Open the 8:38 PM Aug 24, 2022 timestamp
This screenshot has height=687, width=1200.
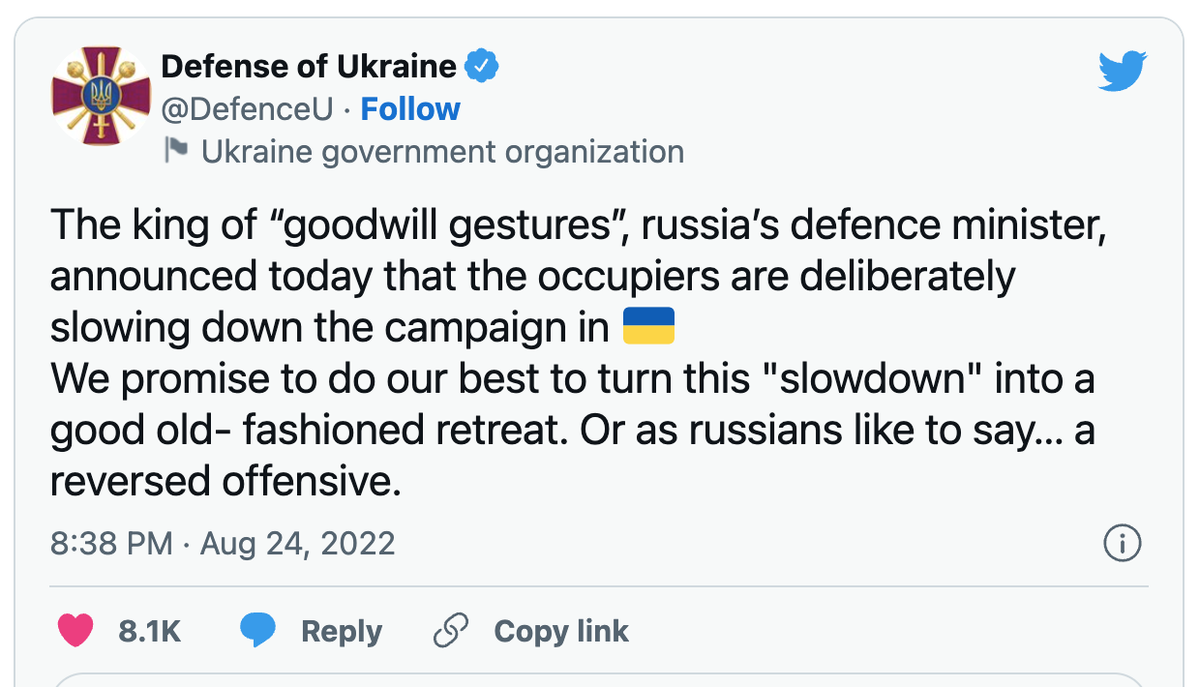pos(223,544)
